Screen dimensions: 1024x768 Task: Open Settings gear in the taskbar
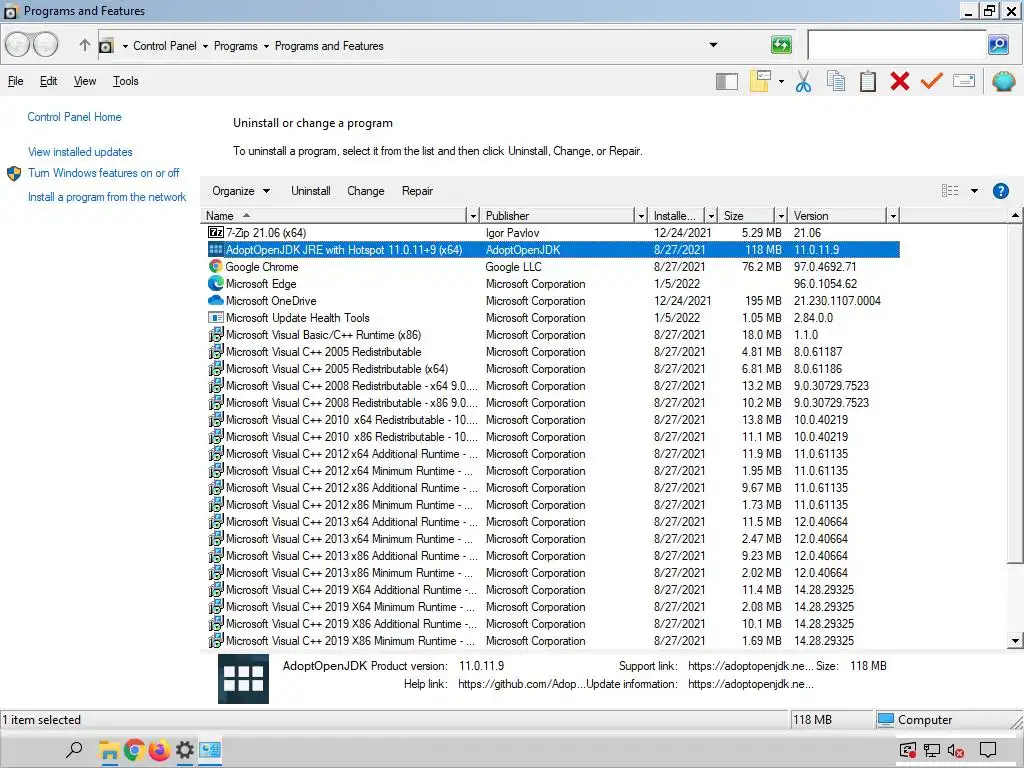tap(185, 750)
